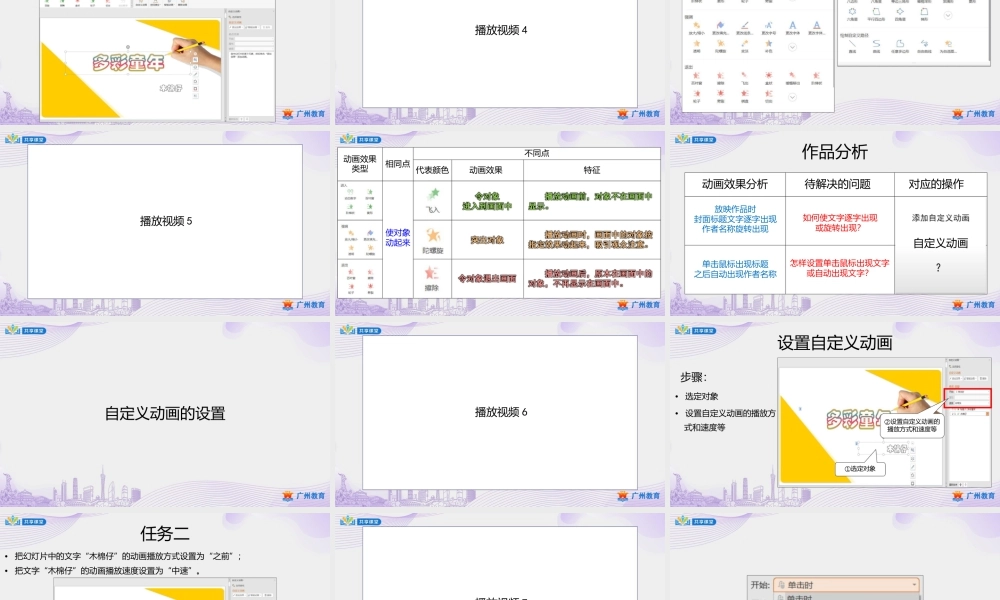Viewport: 1000px width, 600px height.
Task: Click 广州教育 logo on 播放视频 5 slide
Action: pos(303,305)
